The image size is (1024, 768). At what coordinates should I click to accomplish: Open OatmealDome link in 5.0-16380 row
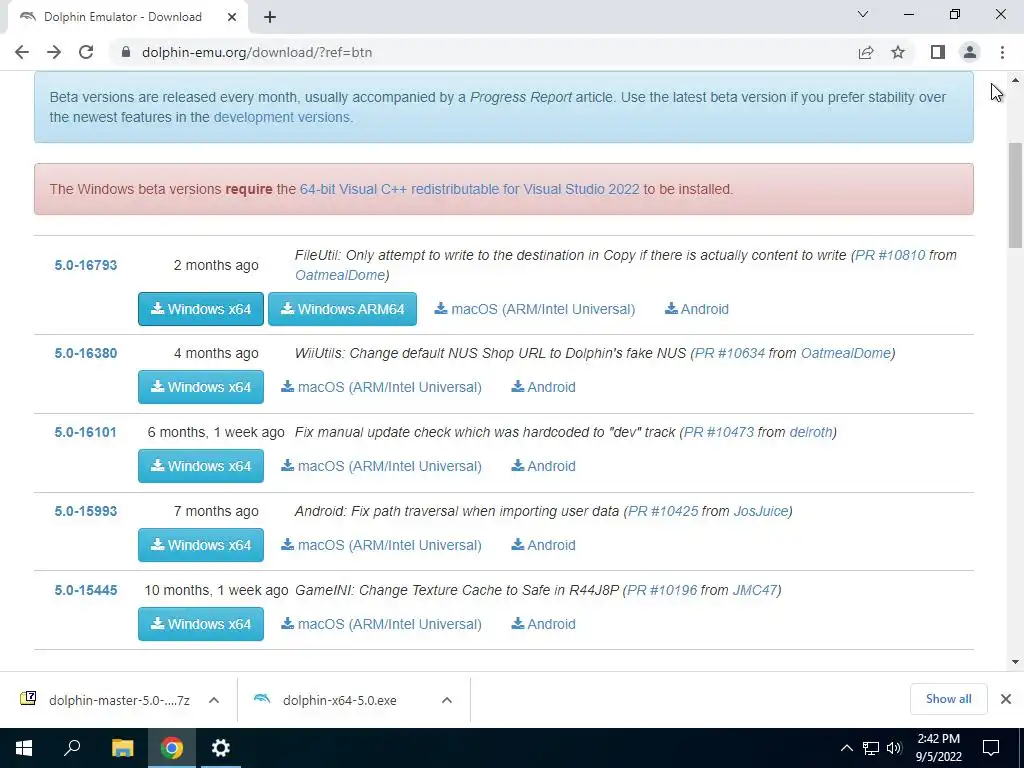pos(846,353)
